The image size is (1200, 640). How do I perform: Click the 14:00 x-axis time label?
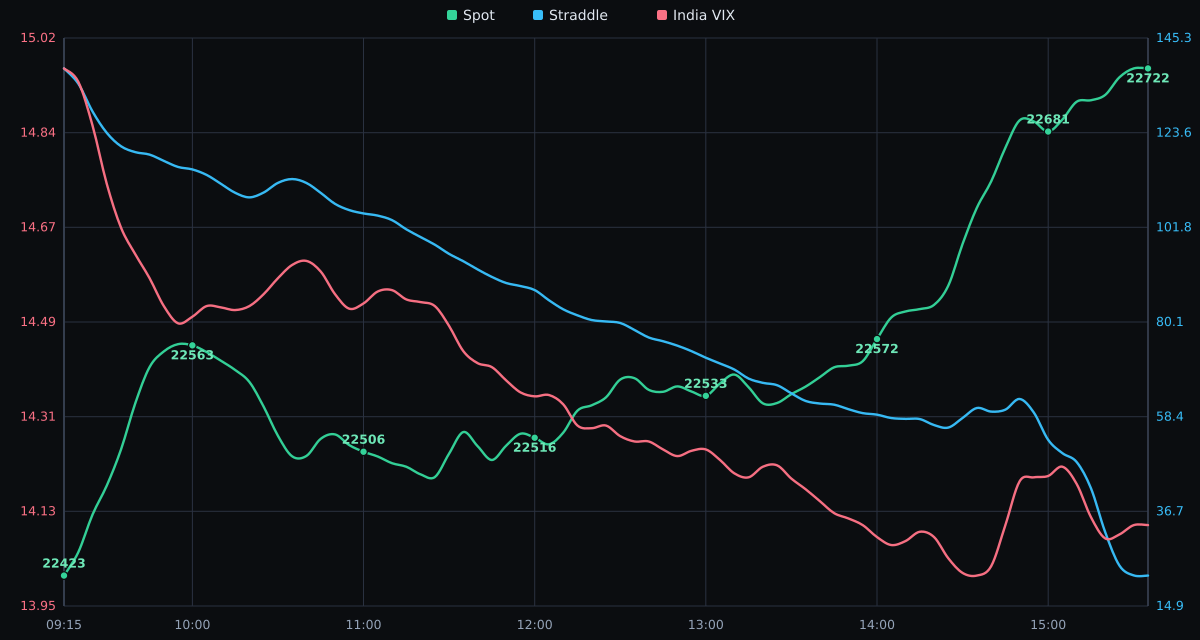(x=877, y=625)
